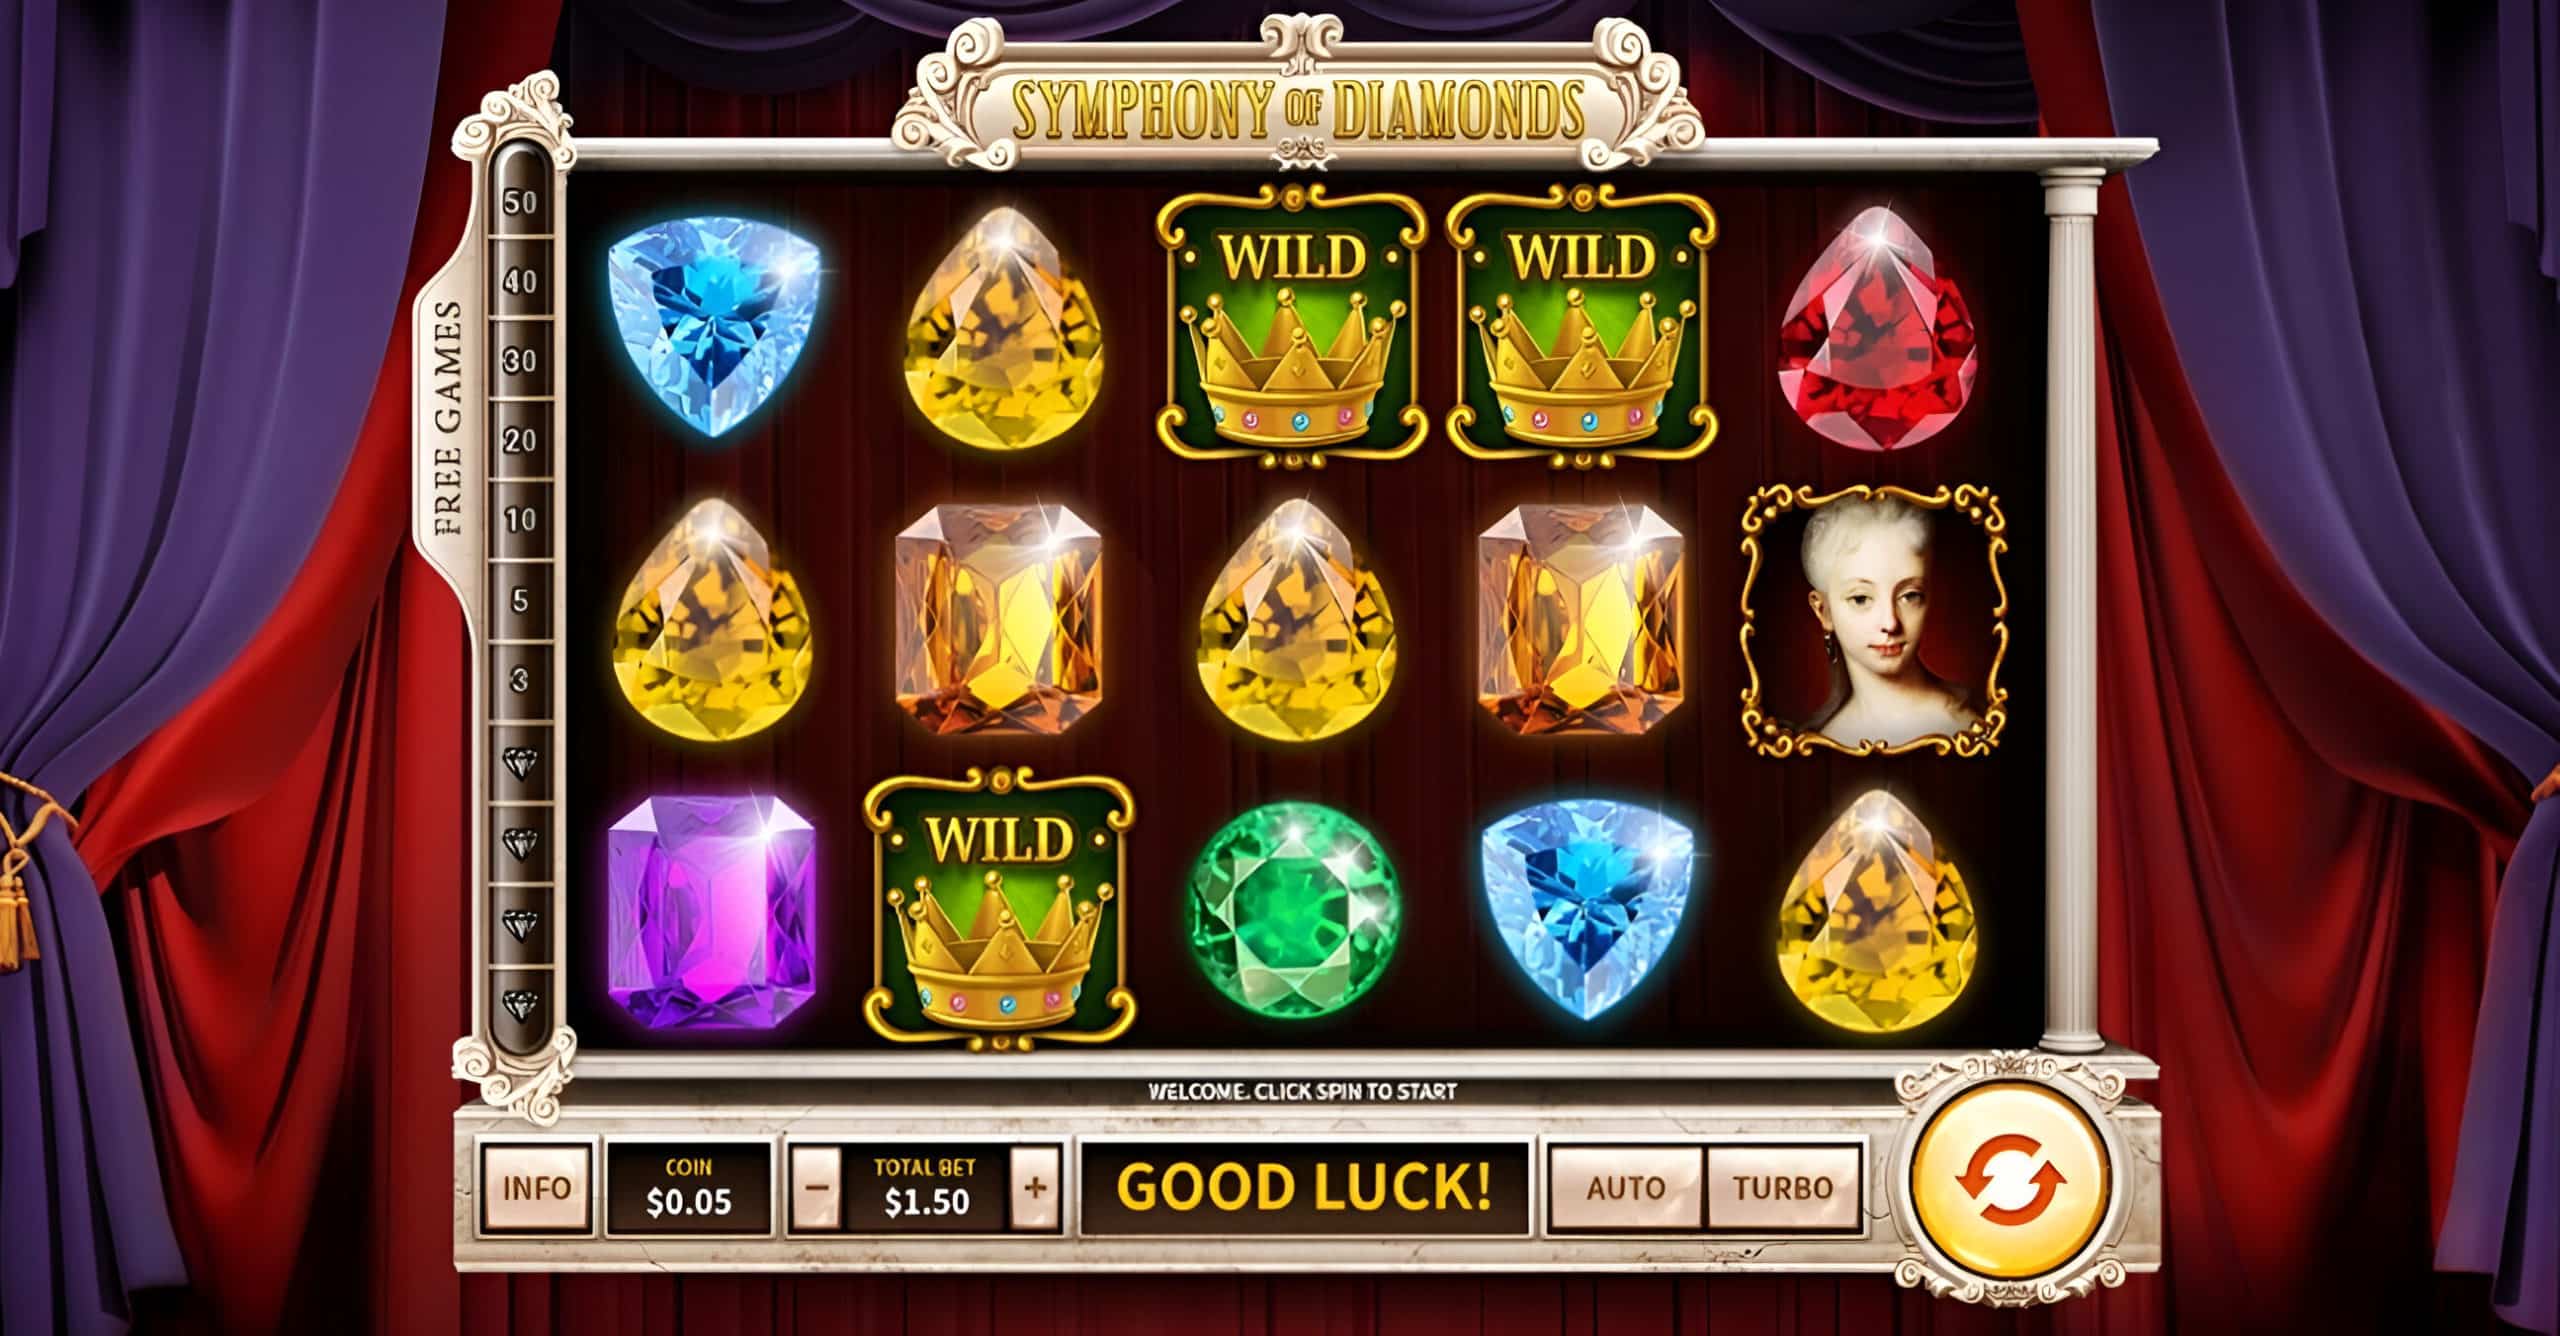Toggle AUTO spin mode

(x=1626, y=1187)
